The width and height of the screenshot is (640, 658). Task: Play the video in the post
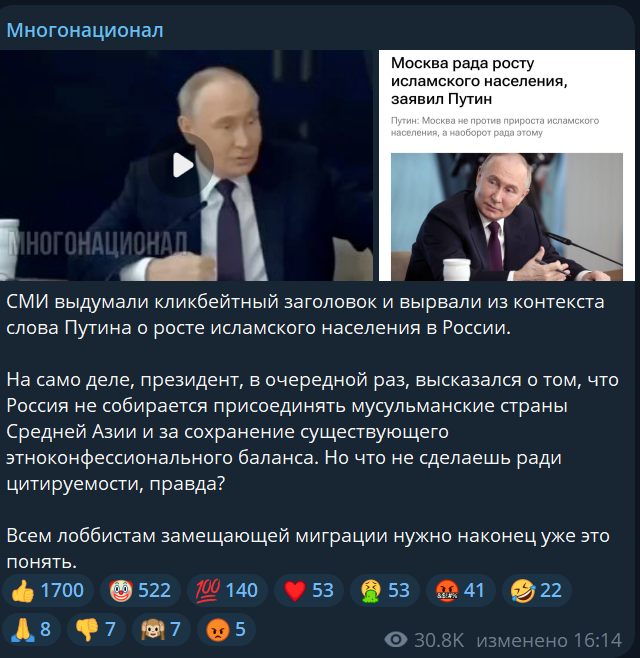(181, 165)
